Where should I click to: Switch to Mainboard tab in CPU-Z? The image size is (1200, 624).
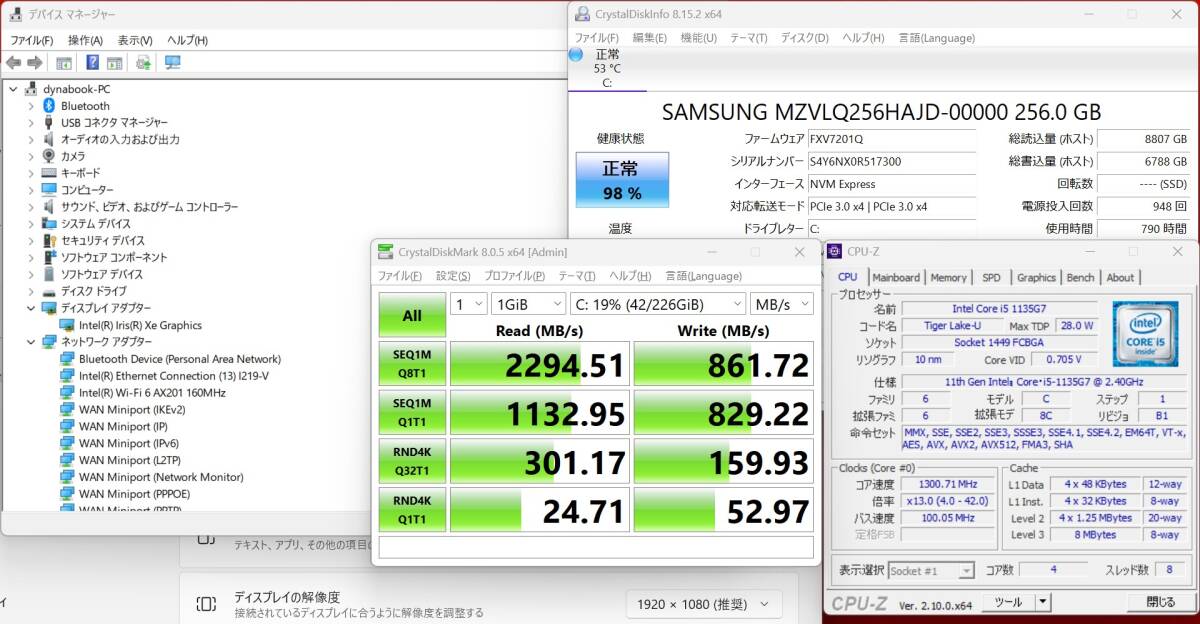[x=895, y=277]
